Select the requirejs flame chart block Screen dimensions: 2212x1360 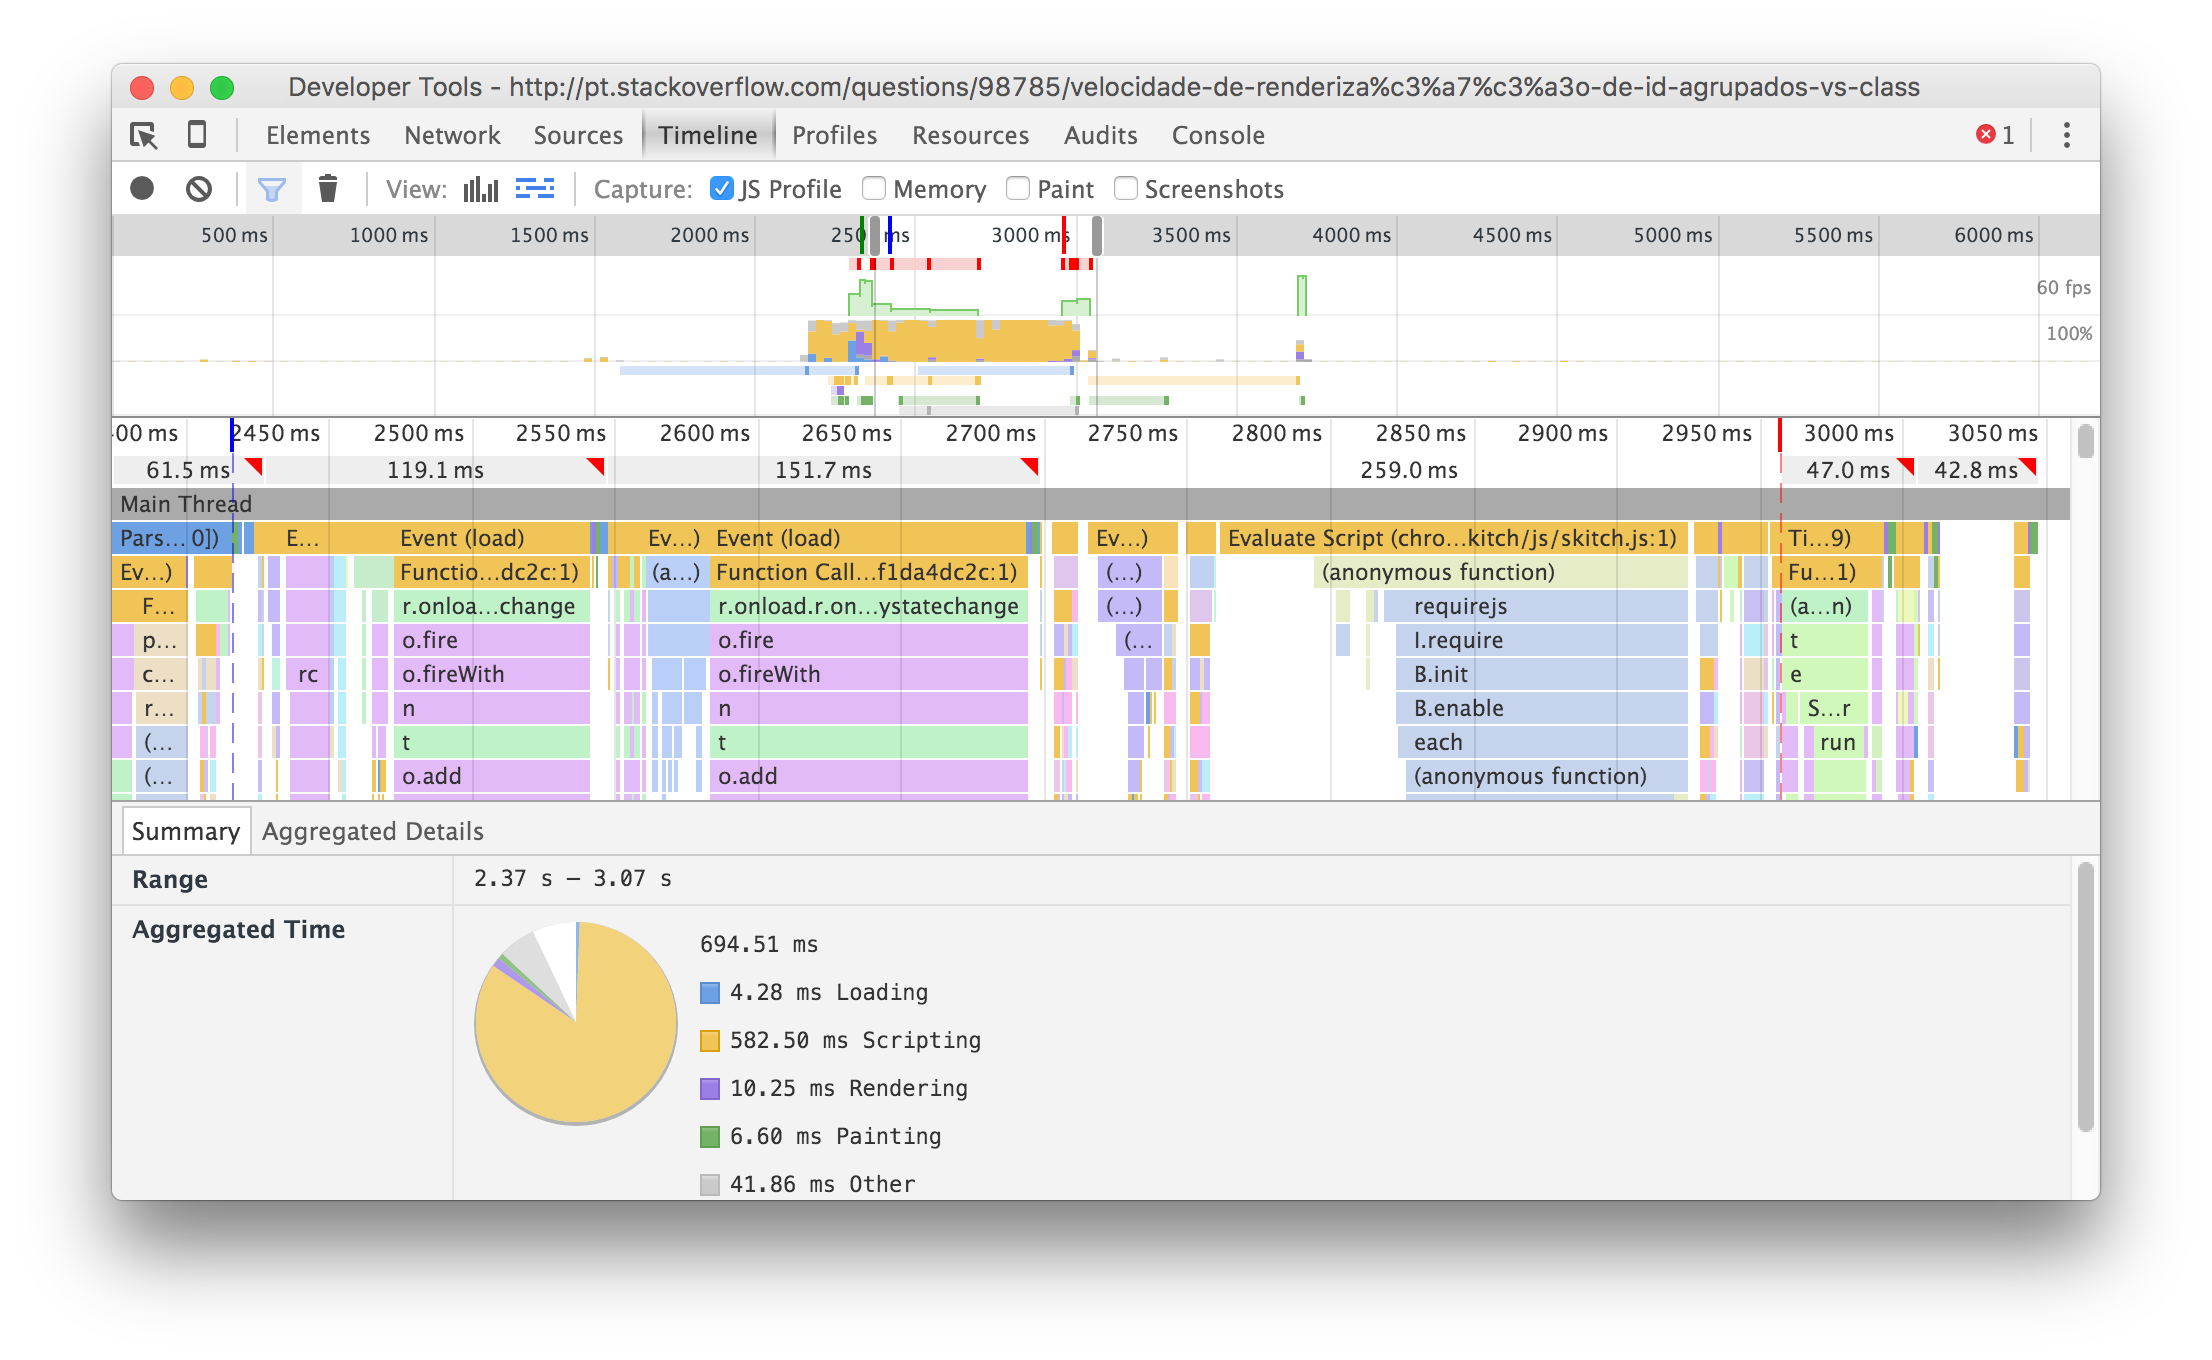(x=1535, y=606)
